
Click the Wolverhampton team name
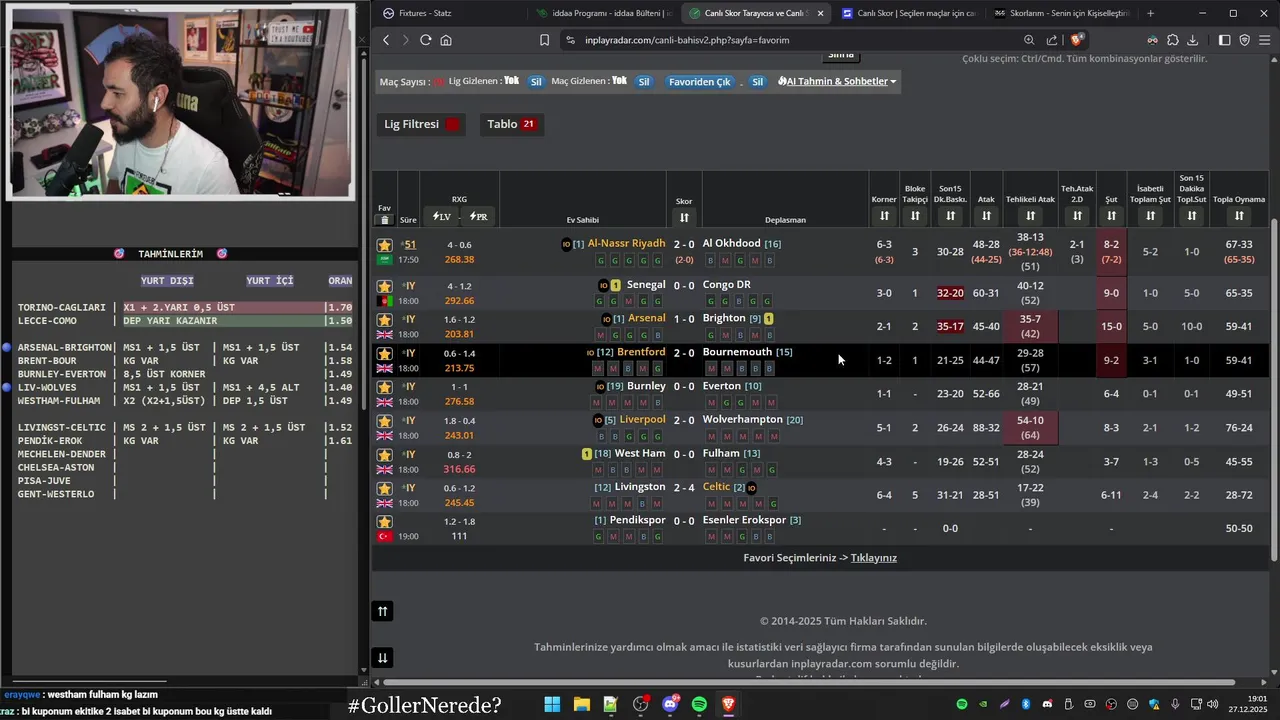click(742, 419)
